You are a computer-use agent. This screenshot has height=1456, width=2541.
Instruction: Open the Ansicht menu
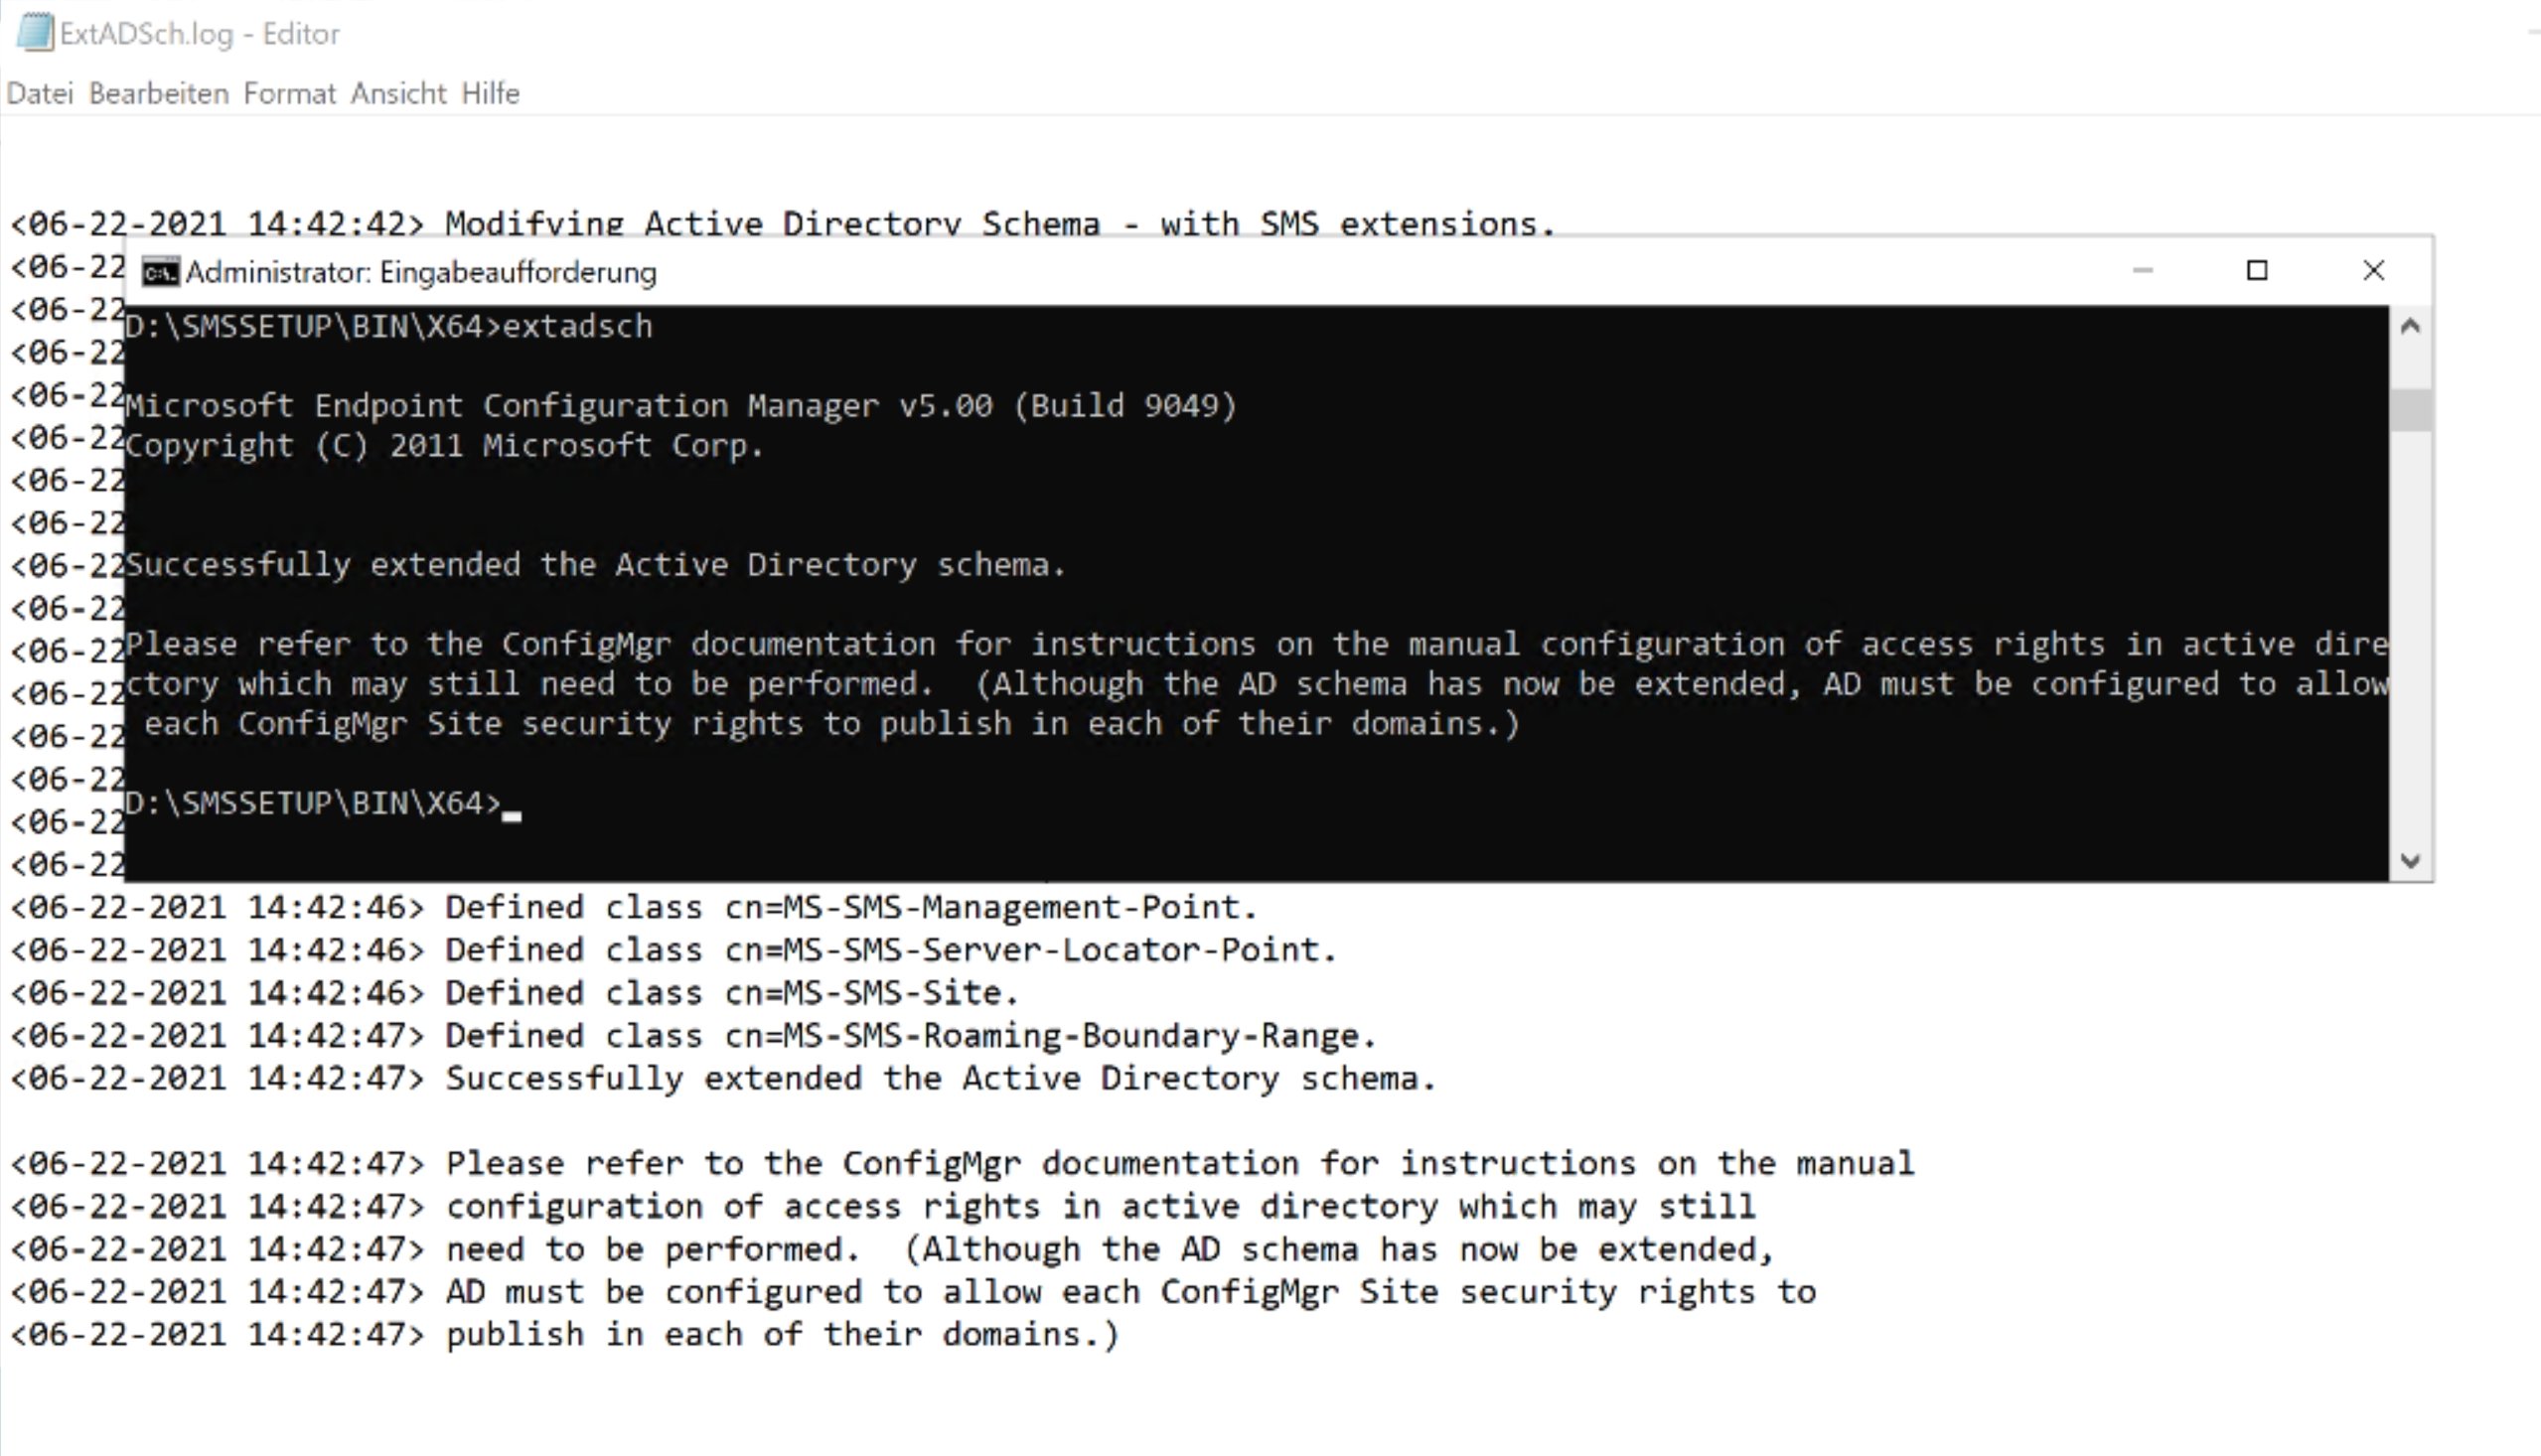[x=398, y=92]
